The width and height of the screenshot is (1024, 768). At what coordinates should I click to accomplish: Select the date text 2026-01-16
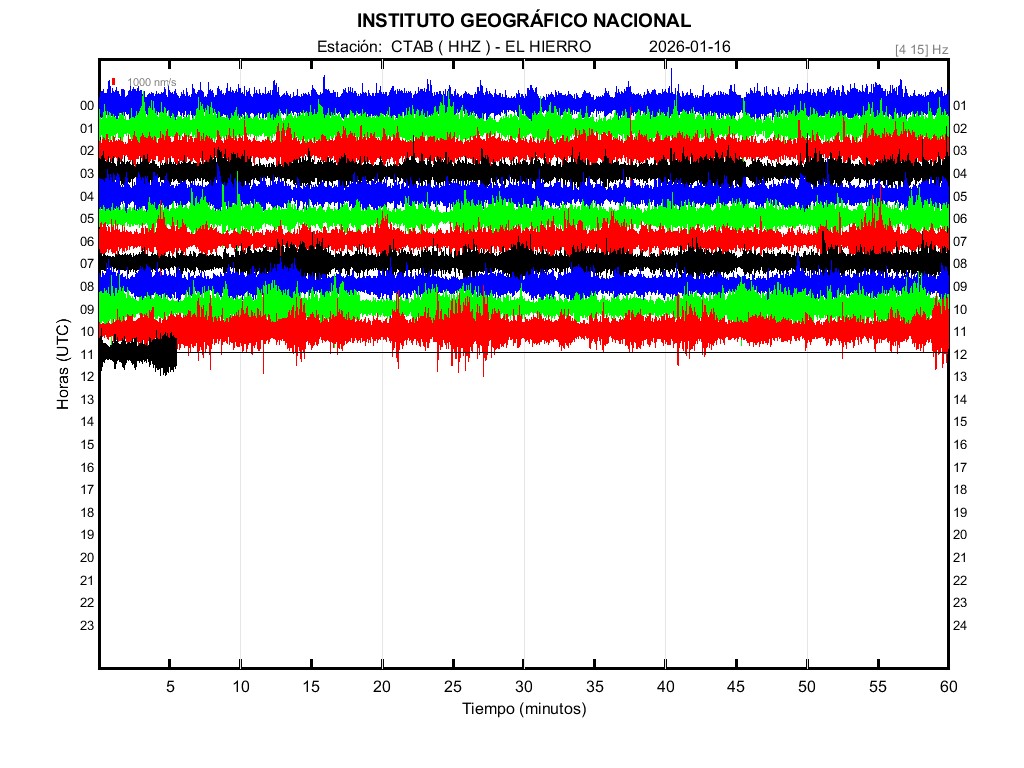click(689, 47)
